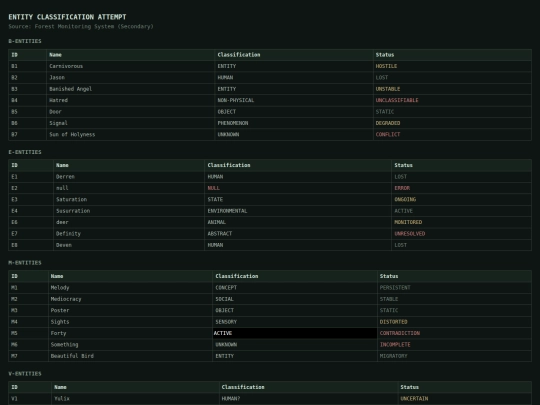Viewport: 540px width, 405px height.
Task: Click the 'PERSISTENT' status value
Action: [395, 288]
